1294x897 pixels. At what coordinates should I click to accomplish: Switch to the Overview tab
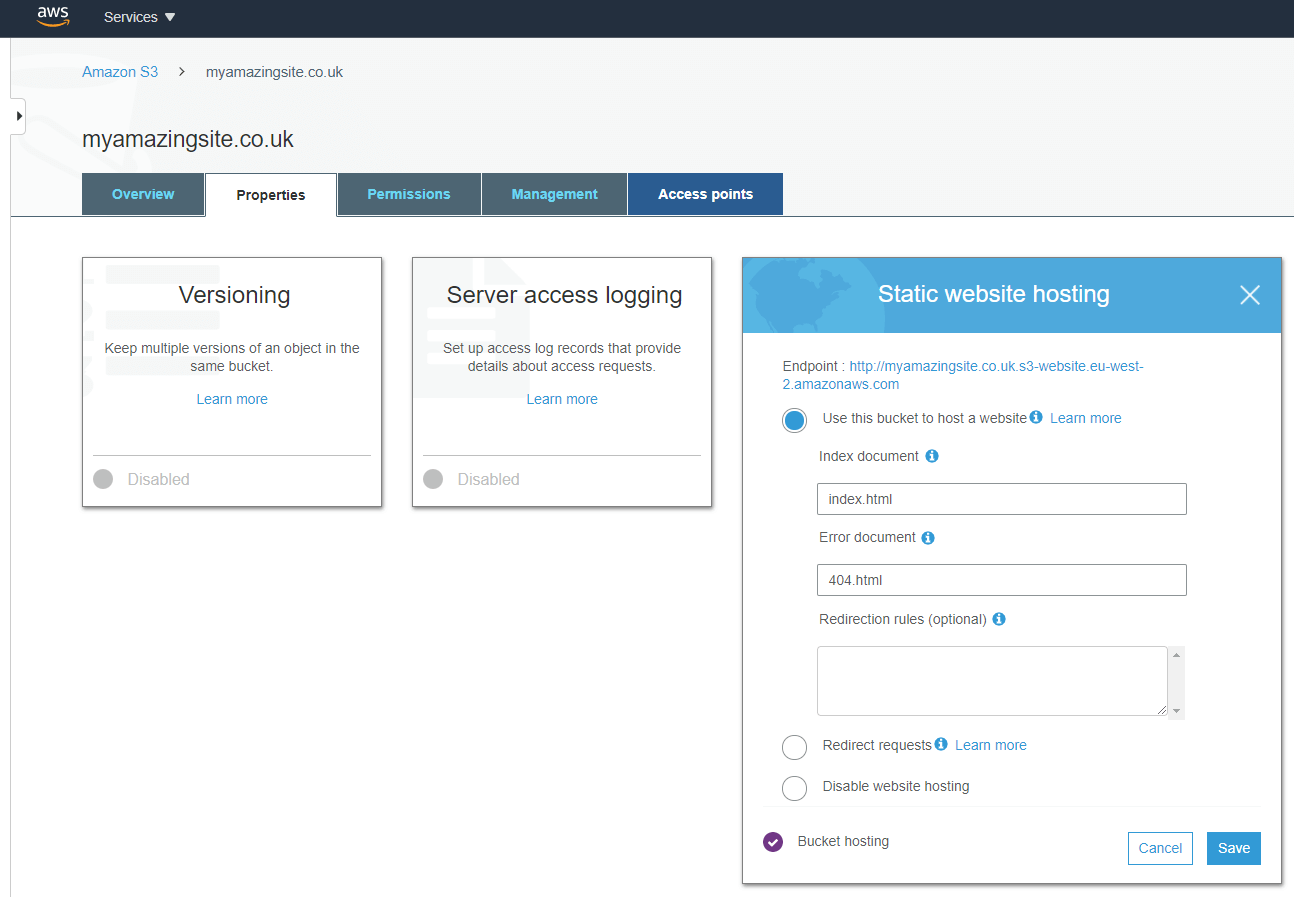pyautogui.click(x=143, y=194)
